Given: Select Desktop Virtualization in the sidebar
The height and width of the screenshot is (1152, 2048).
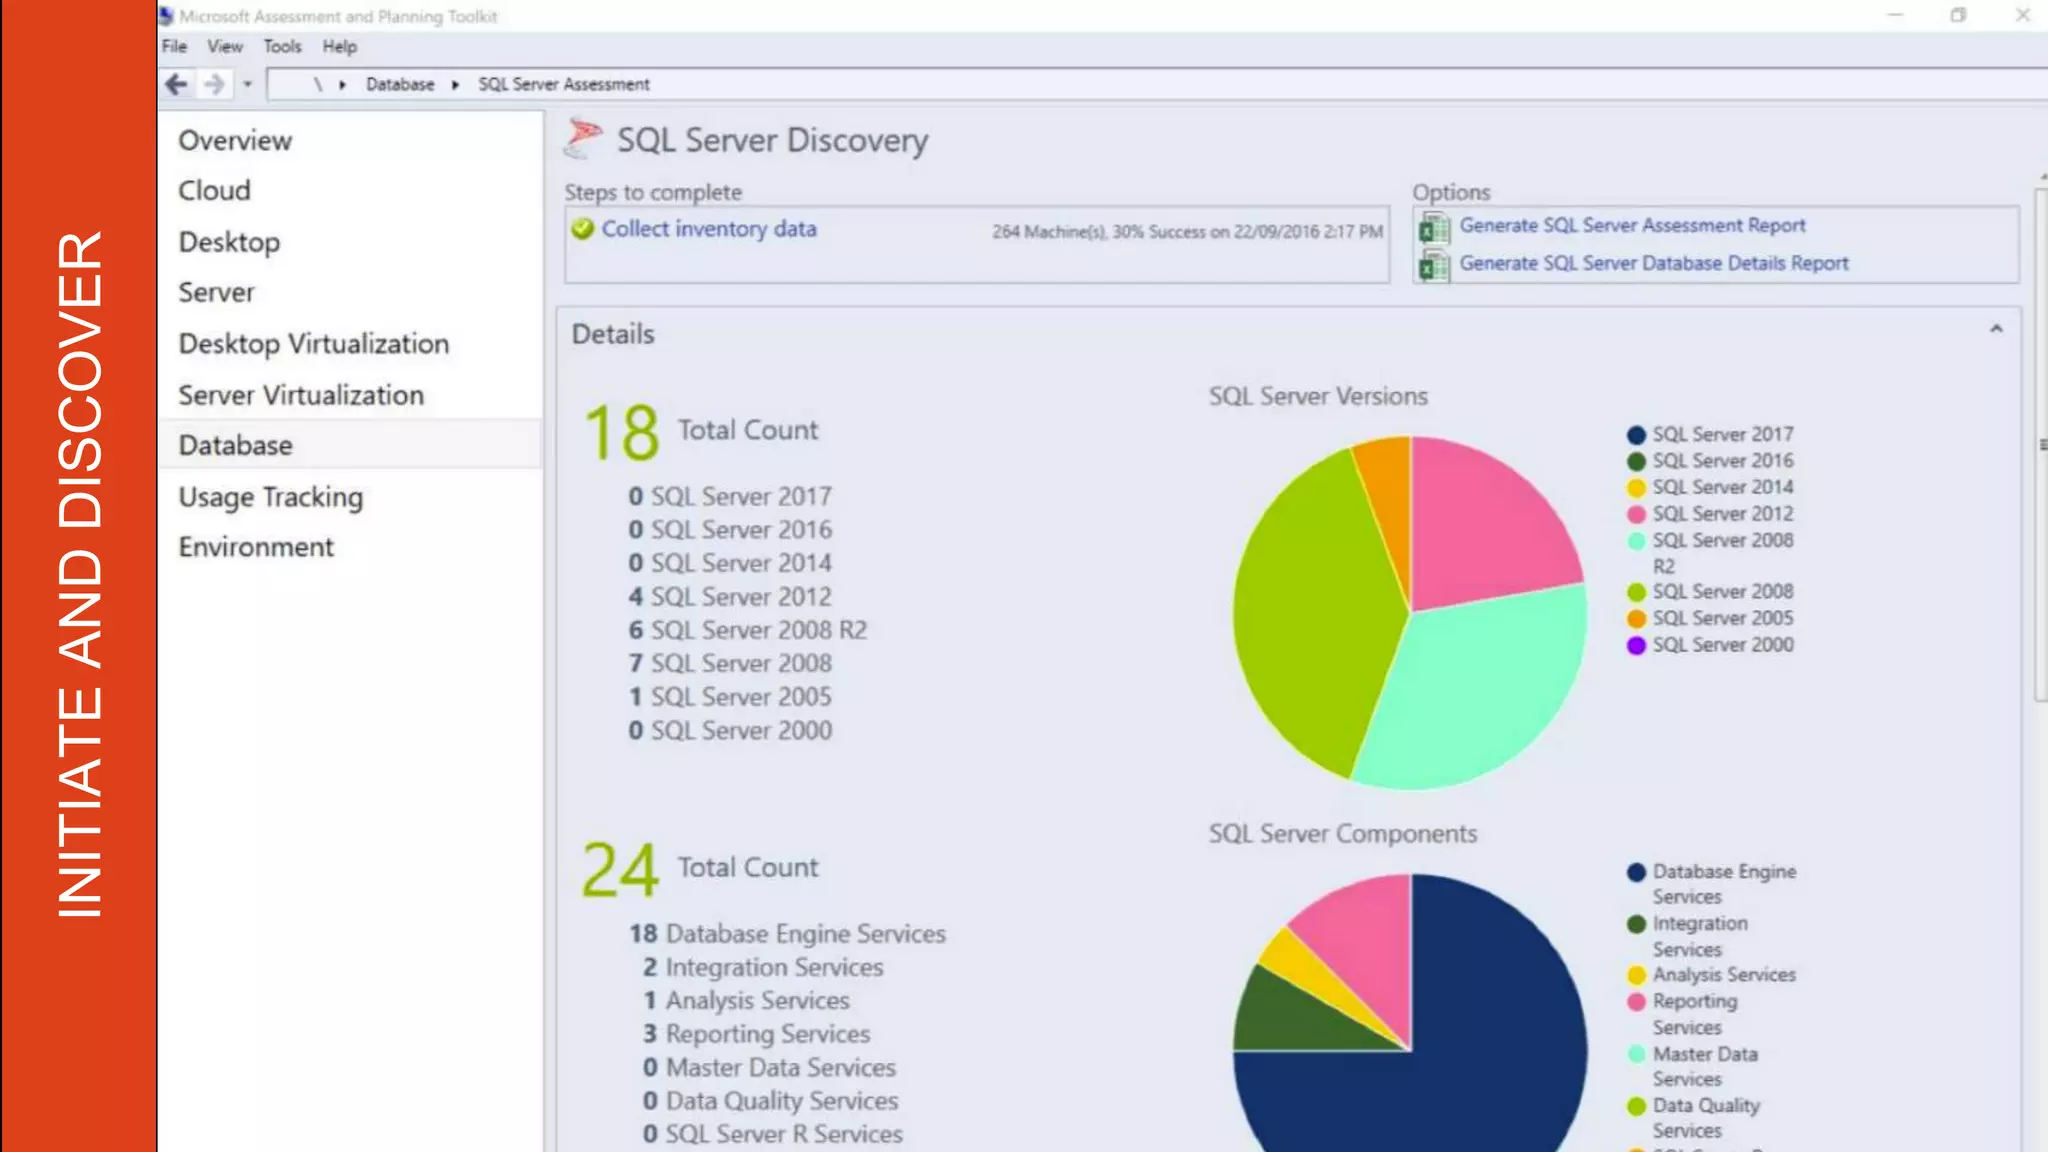Looking at the screenshot, I should click(x=313, y=343).
